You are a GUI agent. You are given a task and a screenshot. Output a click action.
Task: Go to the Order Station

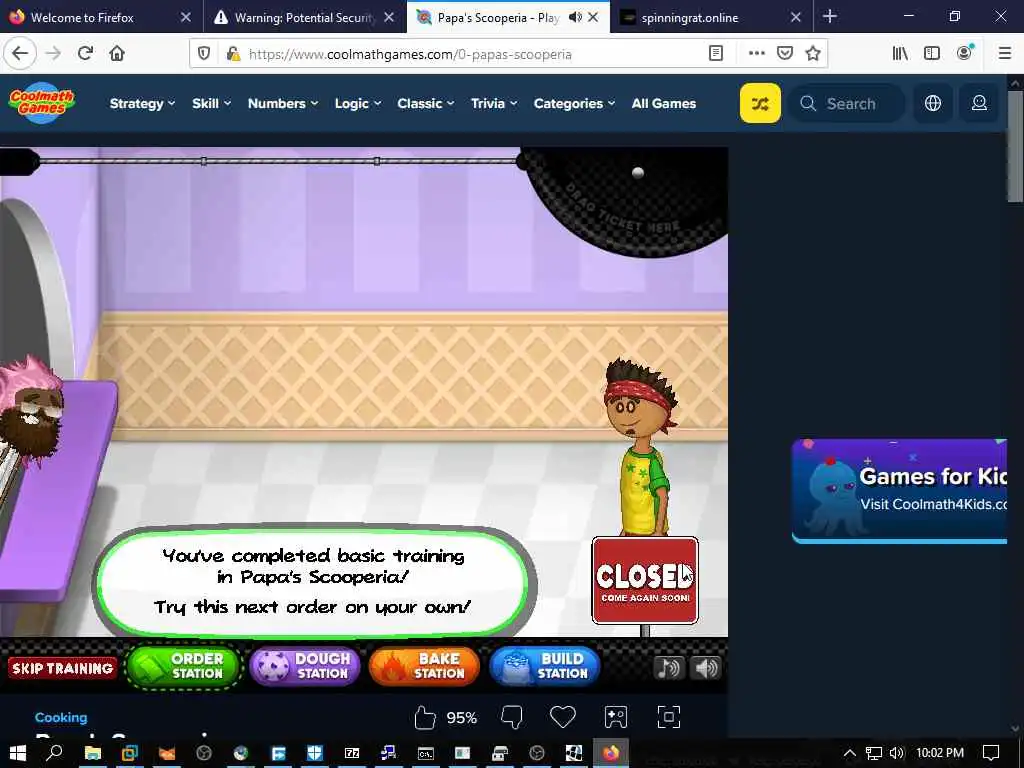pyautogui.click(x=184, y=667)
